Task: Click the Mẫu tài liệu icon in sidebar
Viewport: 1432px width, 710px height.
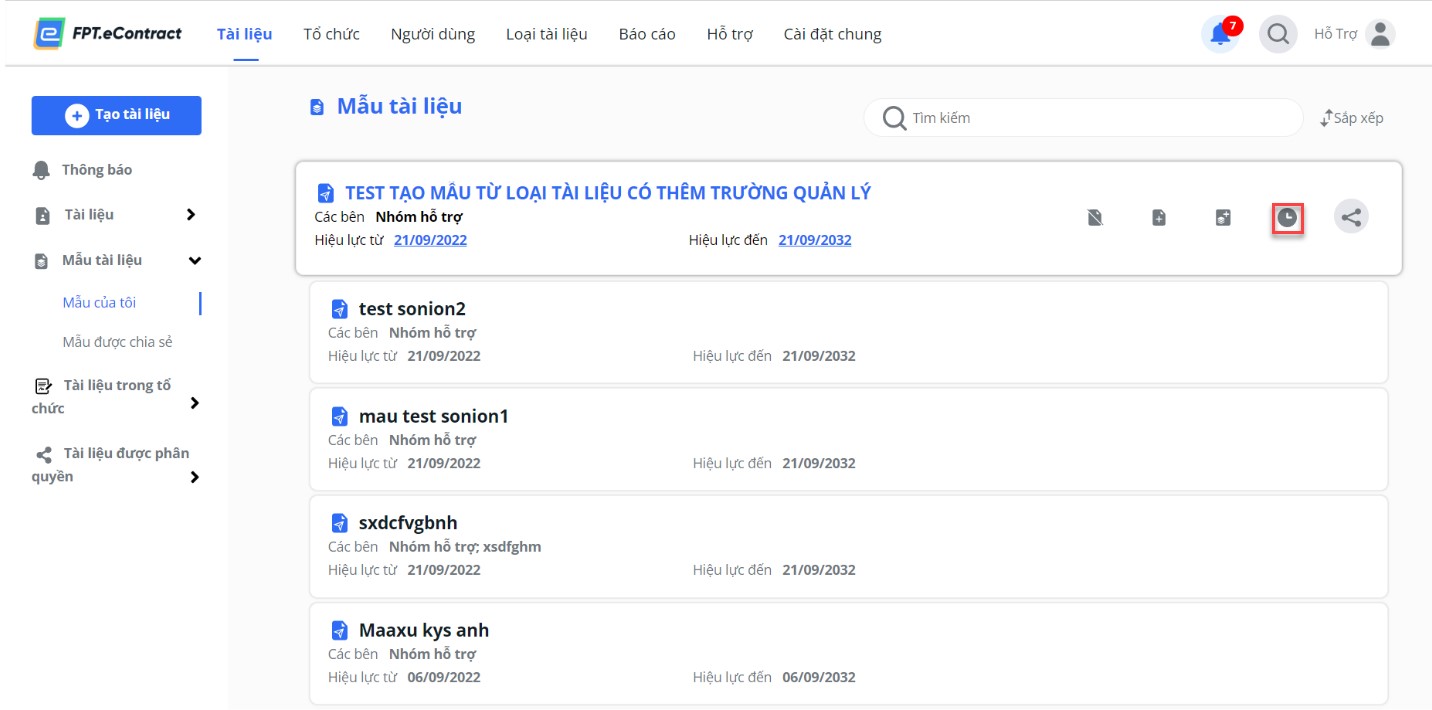Action: click(41, 261)
